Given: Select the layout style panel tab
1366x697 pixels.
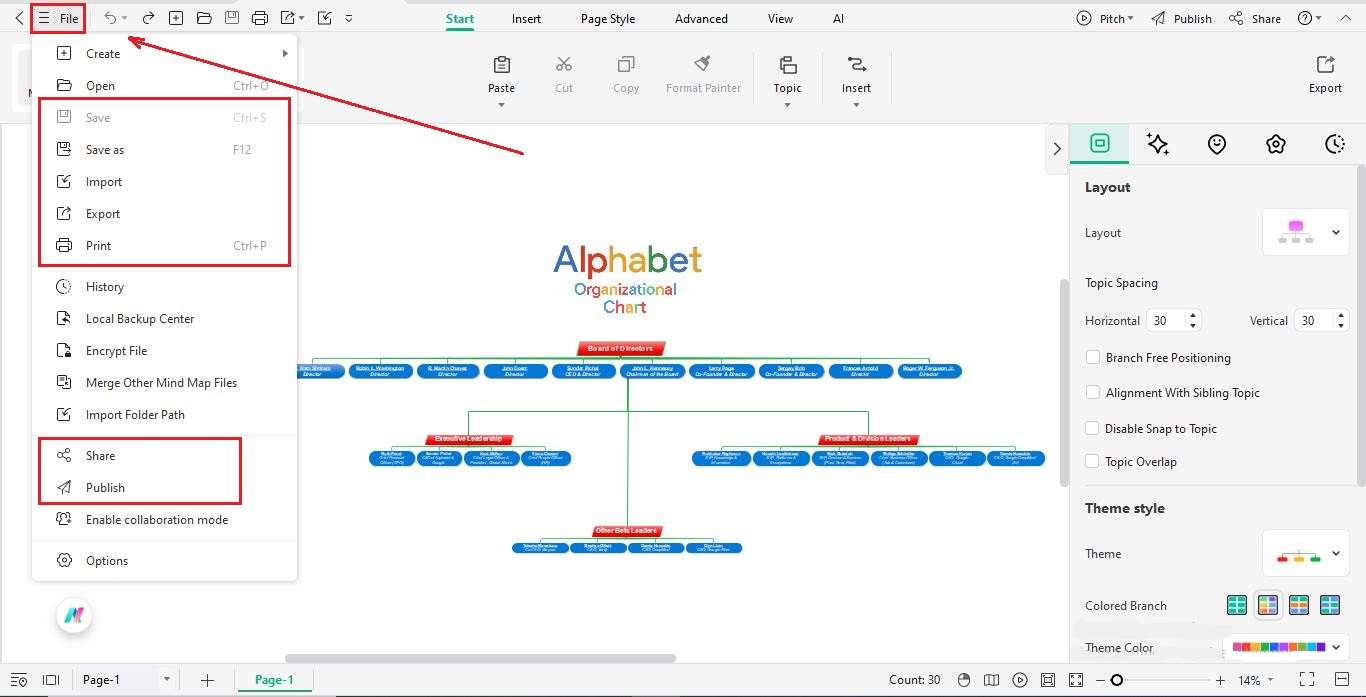Looking at the screenshot, I should [x=1100, y=143].
